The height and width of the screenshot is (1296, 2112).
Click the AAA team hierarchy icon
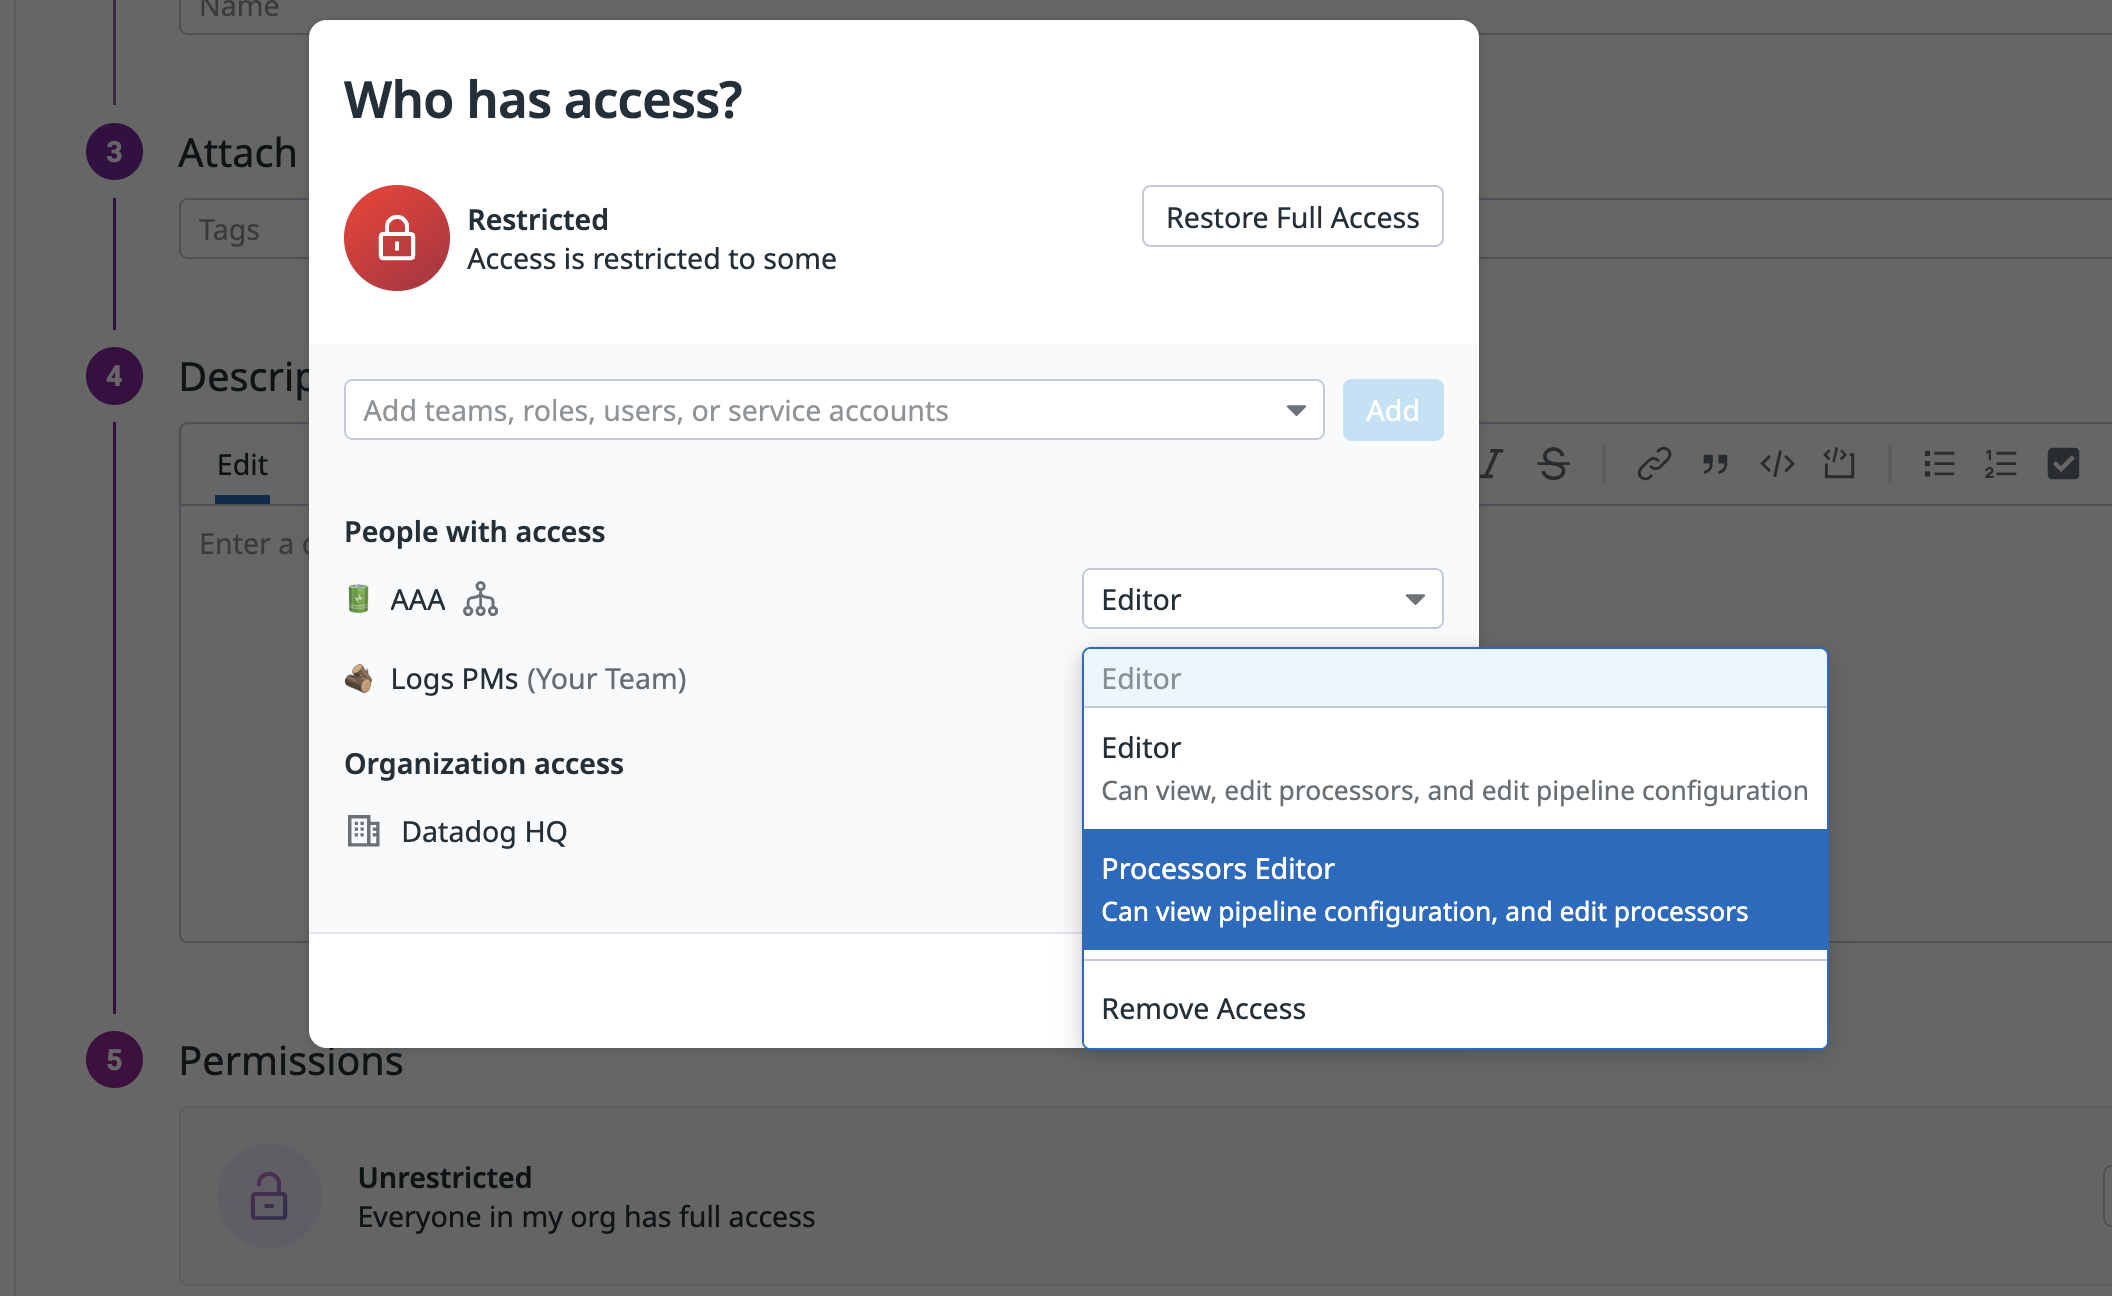tap(480, 599)
